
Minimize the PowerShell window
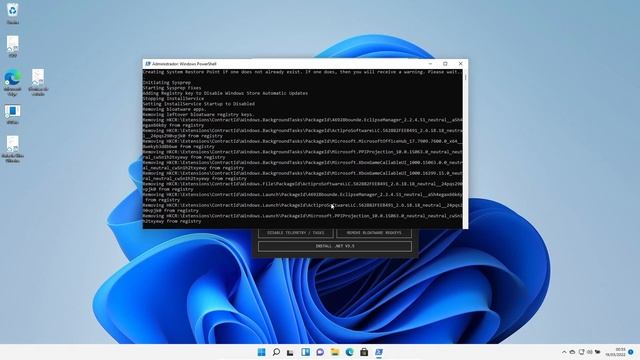430,64
